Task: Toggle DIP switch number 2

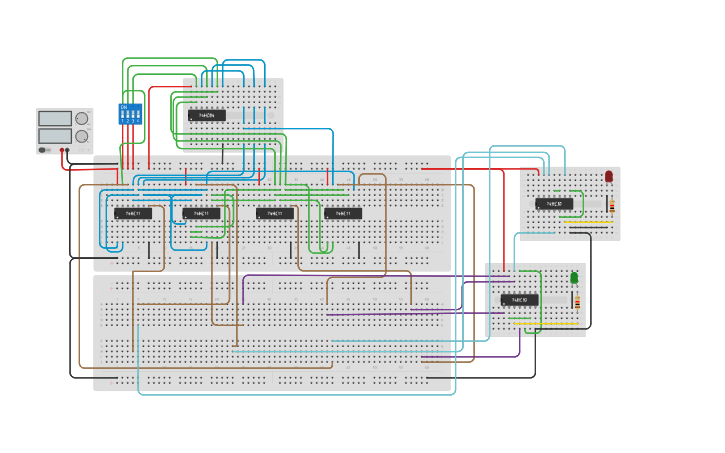Action: [x=128, y=115]
